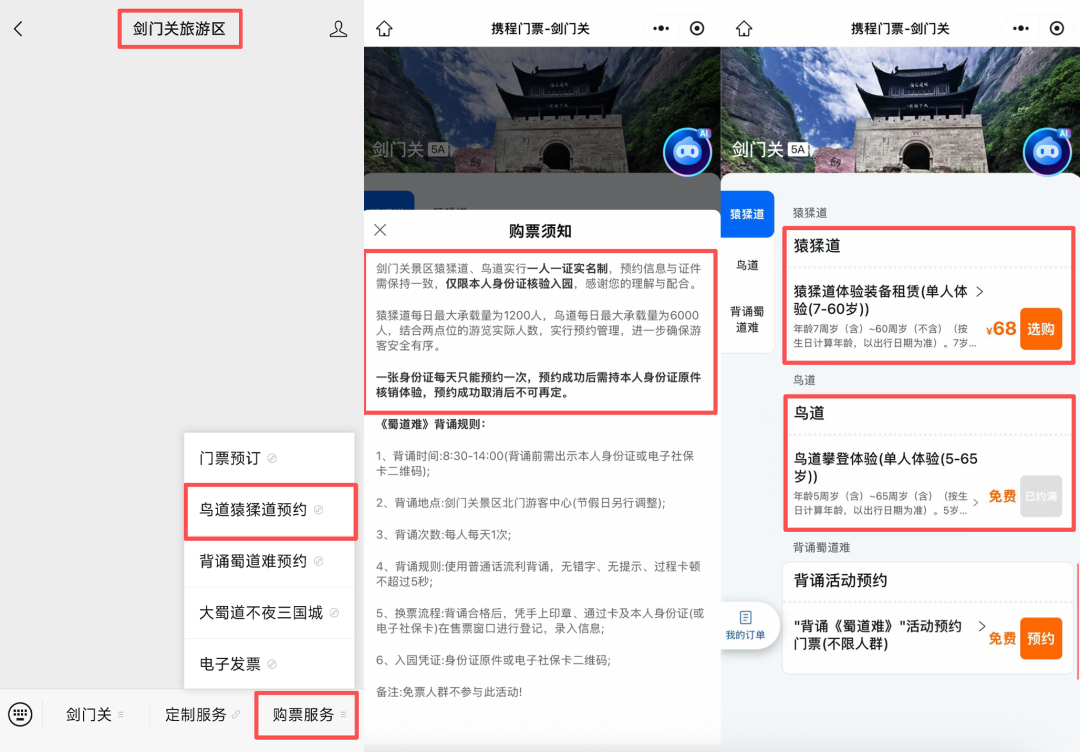Screen dimensions: 1080x752
Task: Click the disabled 已约满 button for 鸟道
Action: click(x=1041, y=496)
